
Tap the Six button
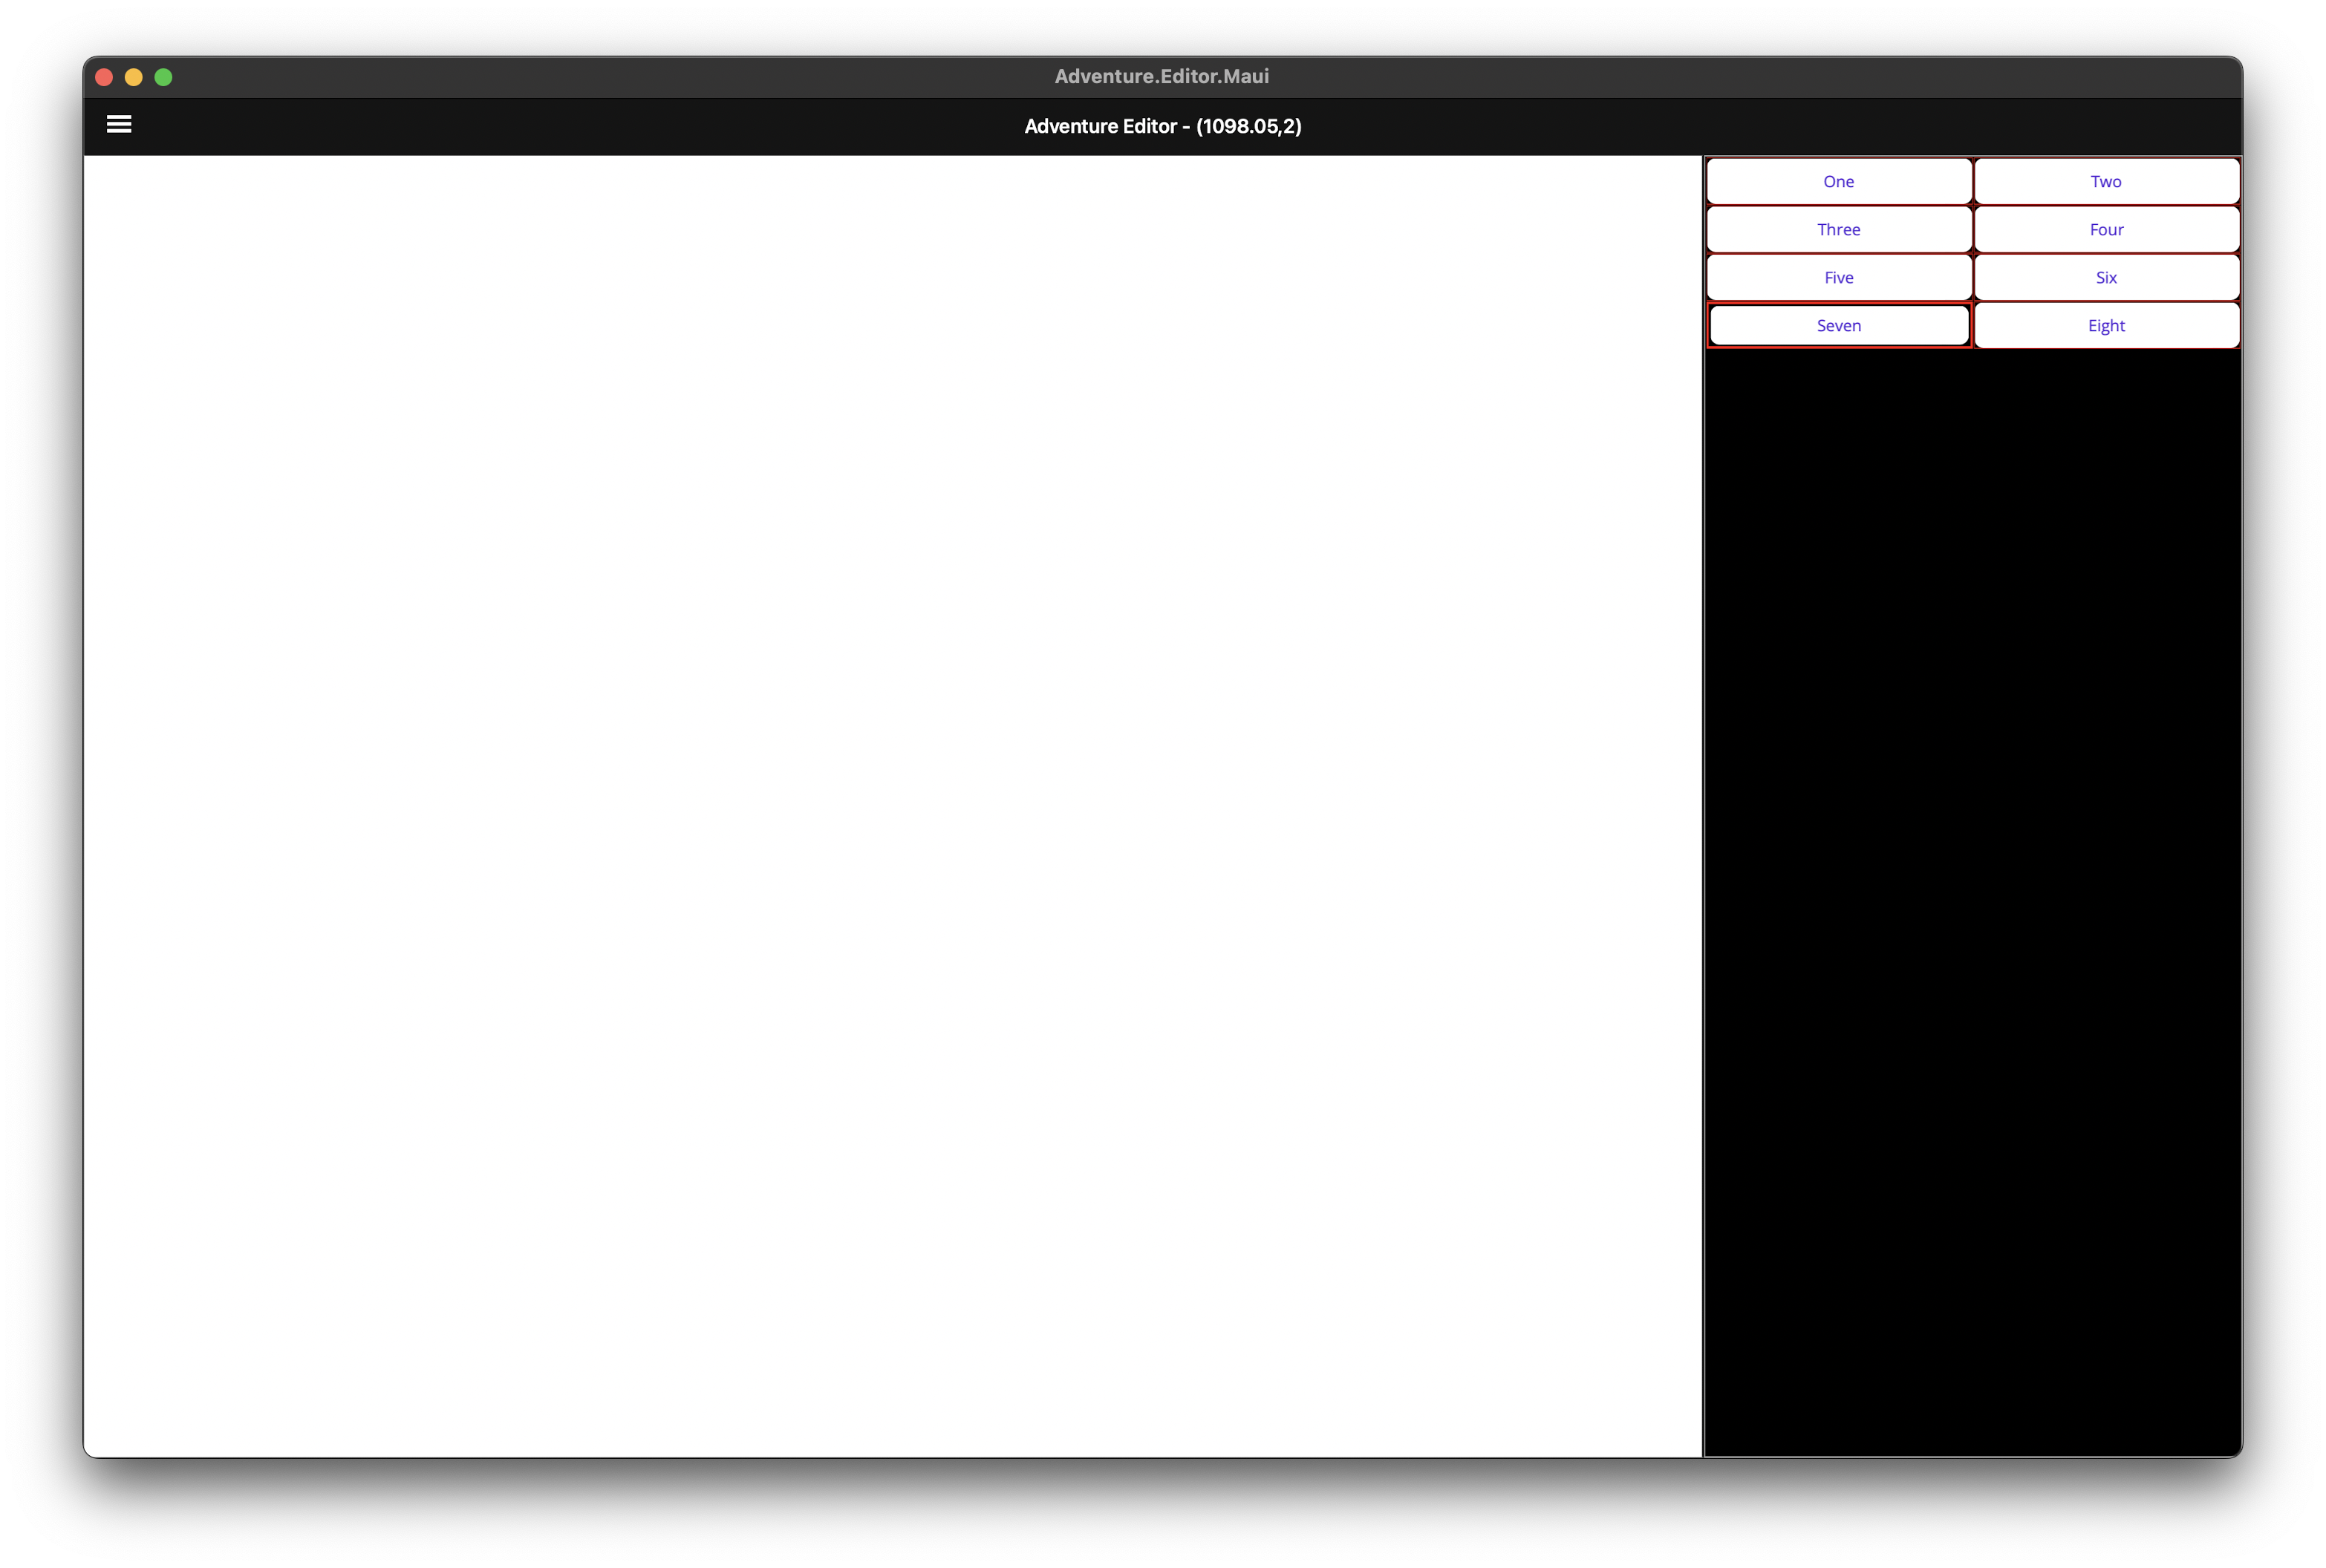[x=2106, y=277]
